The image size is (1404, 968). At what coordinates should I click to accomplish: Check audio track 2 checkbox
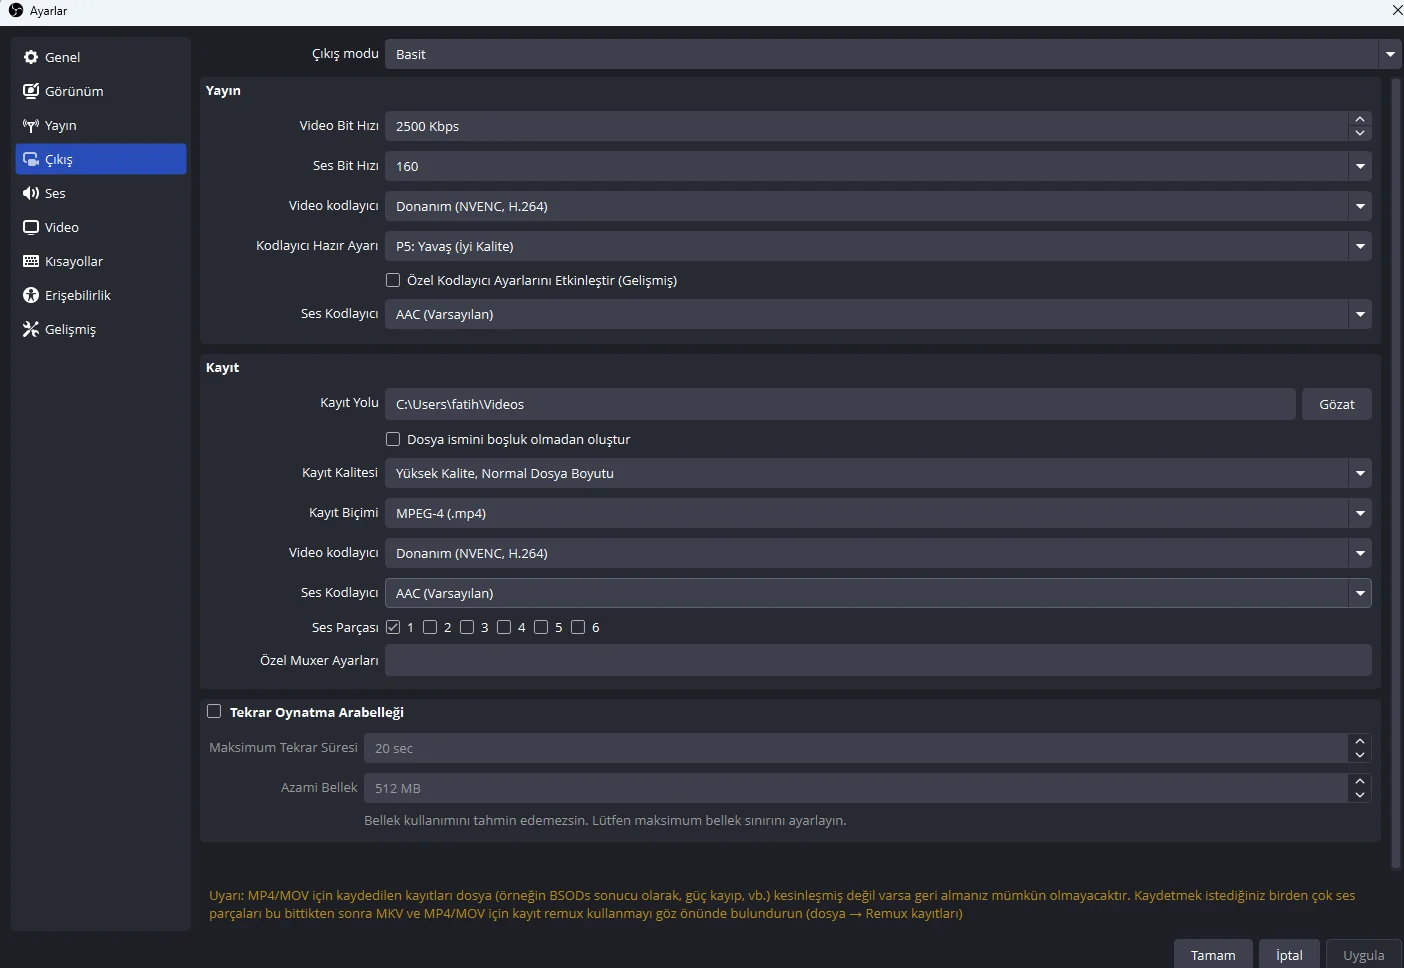[430, 627]
